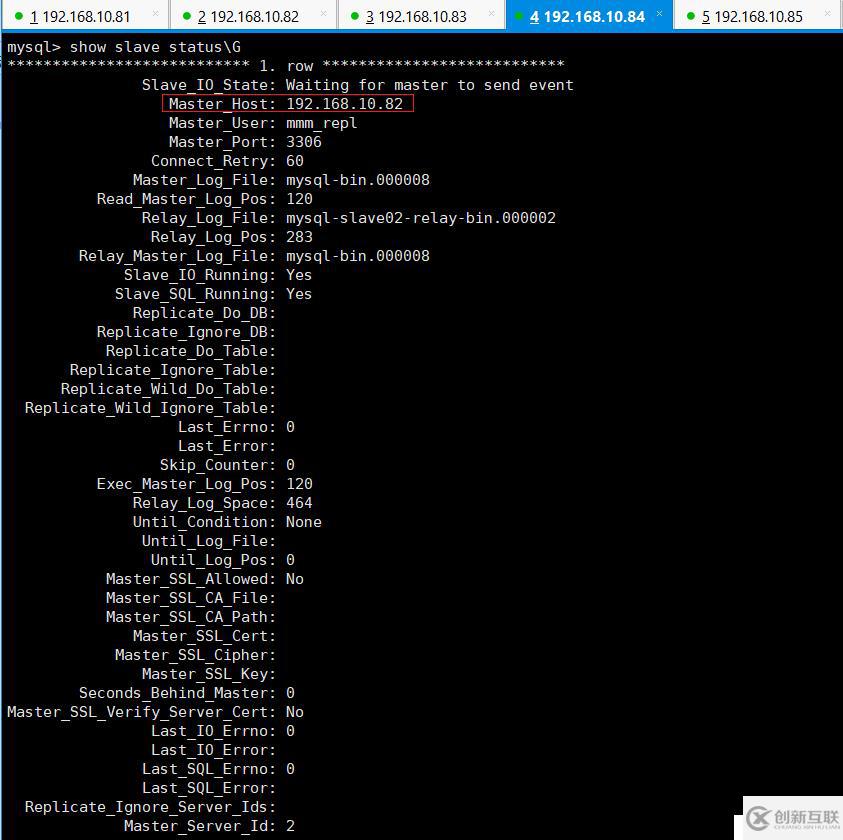Click Master_Host value 192.168.10.82
Screen dimensions: 843x840
point(345,104)
